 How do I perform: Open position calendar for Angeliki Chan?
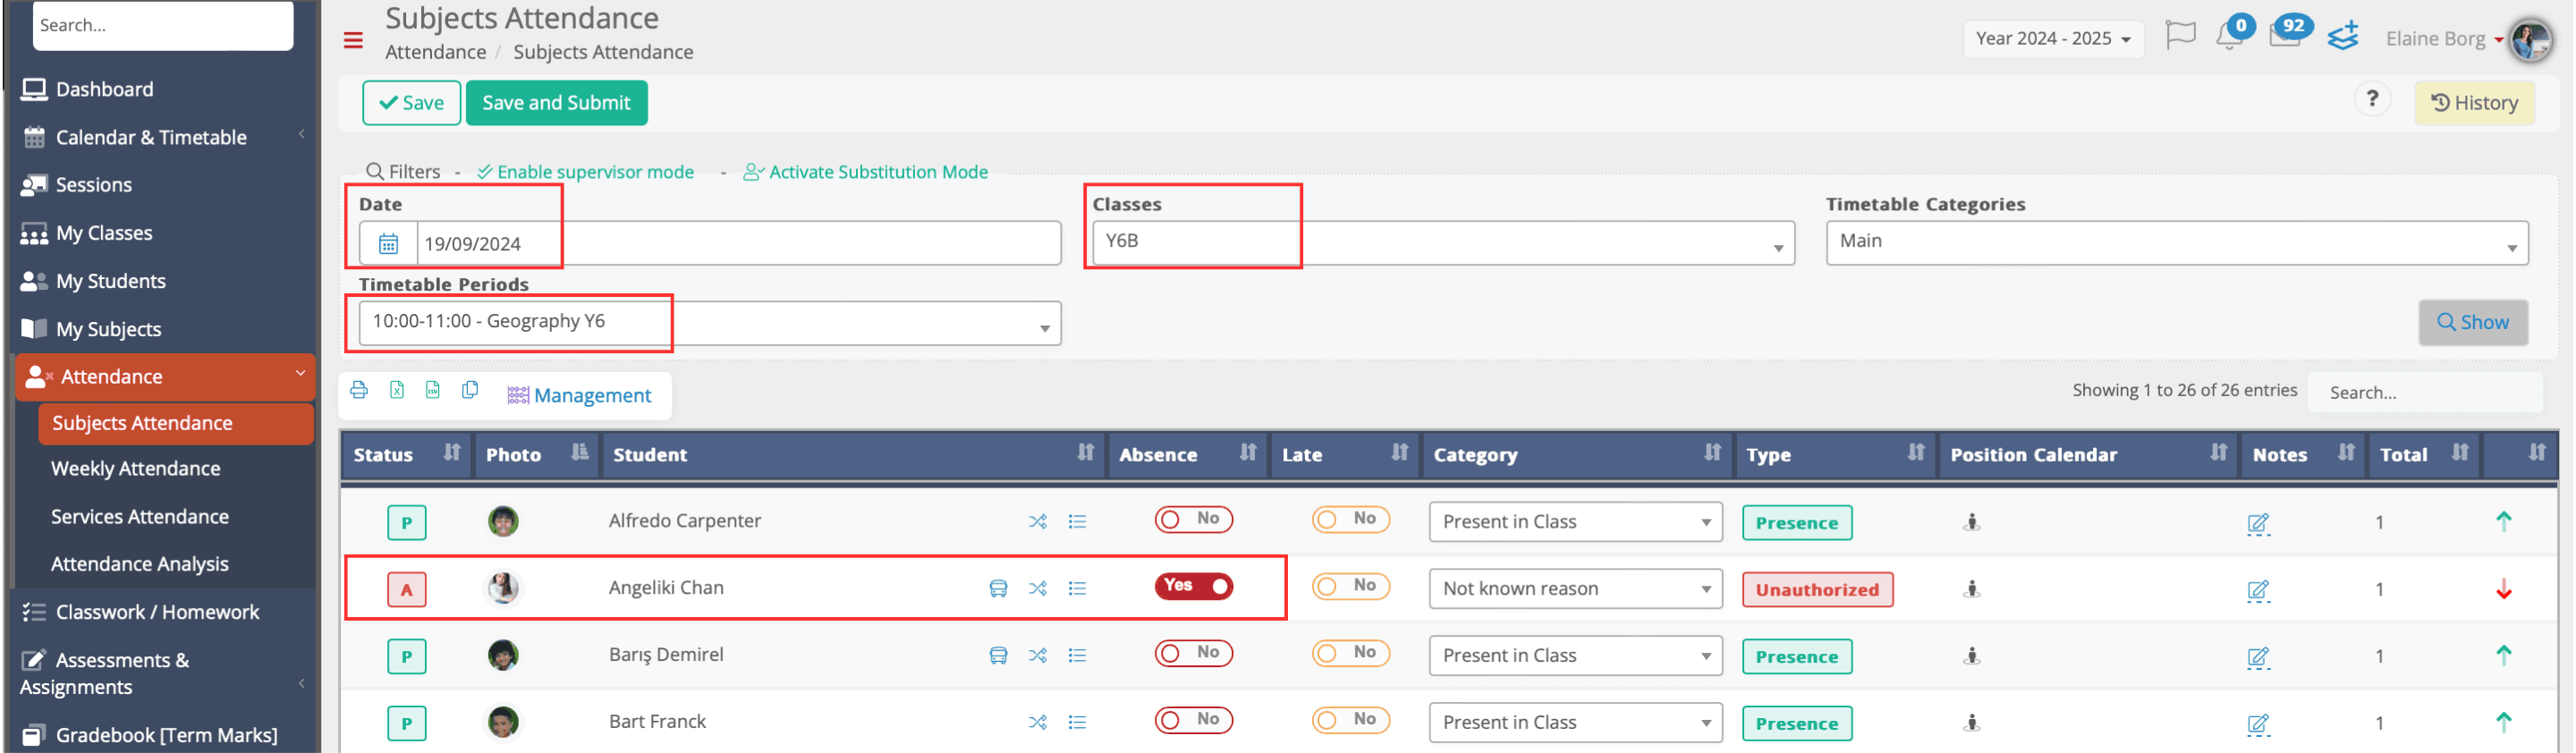(x=1971, y=589)
